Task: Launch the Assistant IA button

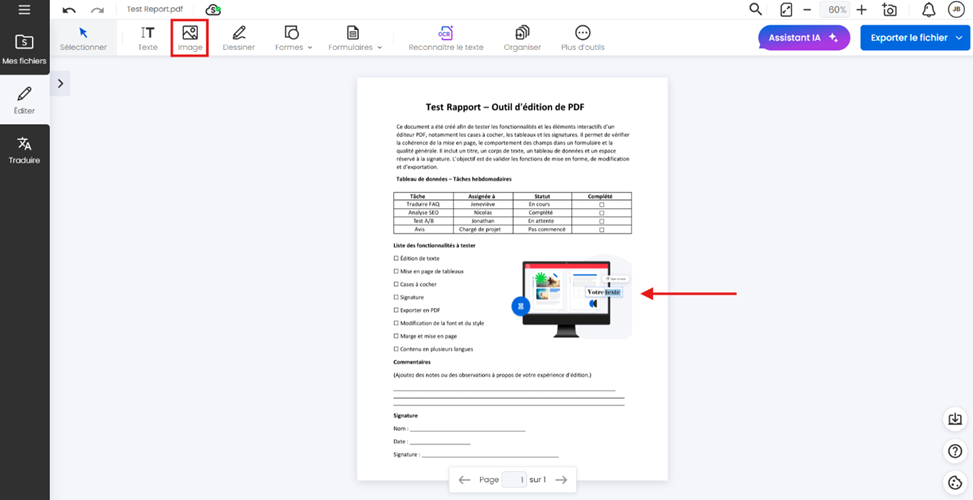Action: tap(803, 38)
